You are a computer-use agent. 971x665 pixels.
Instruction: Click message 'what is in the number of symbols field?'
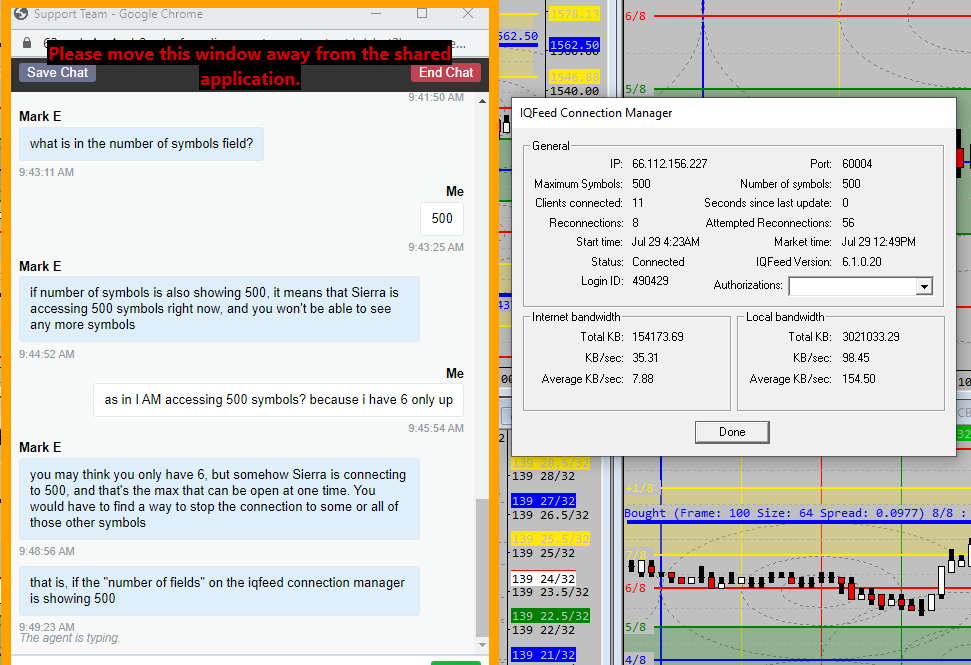(141, 144)
